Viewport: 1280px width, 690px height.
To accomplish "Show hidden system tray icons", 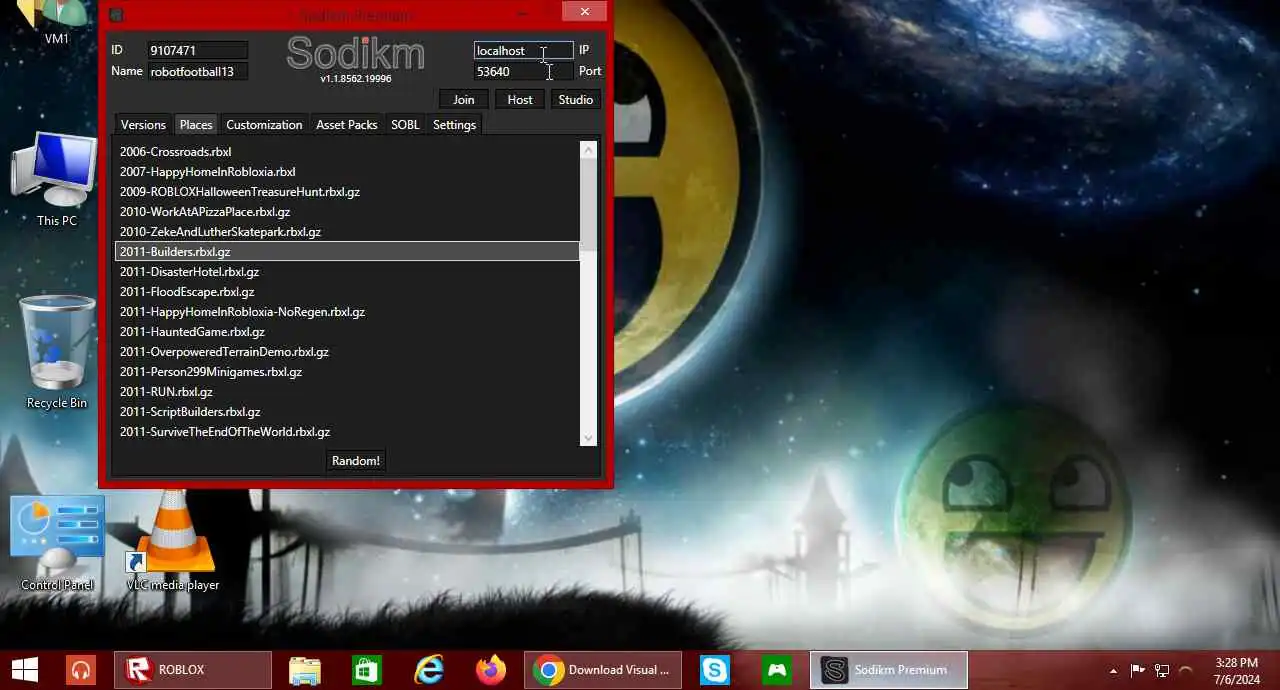I will tap(1114, 671).
